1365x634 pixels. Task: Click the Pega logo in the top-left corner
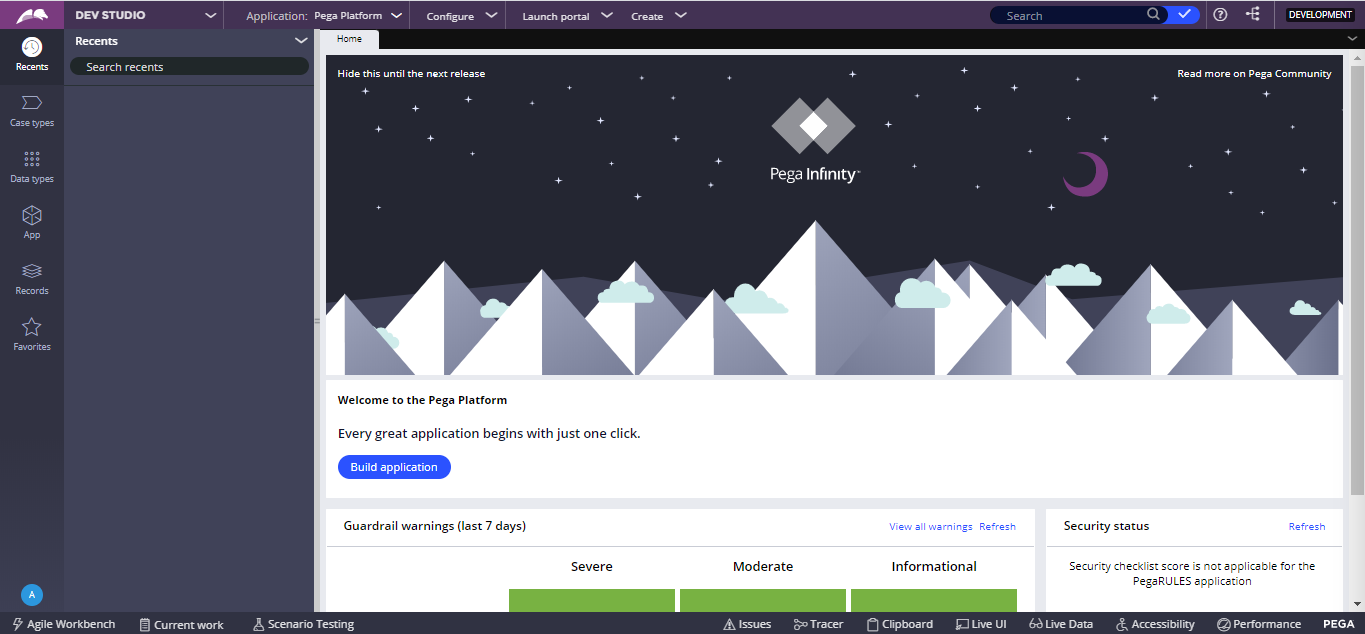click(x=31, y=15)
